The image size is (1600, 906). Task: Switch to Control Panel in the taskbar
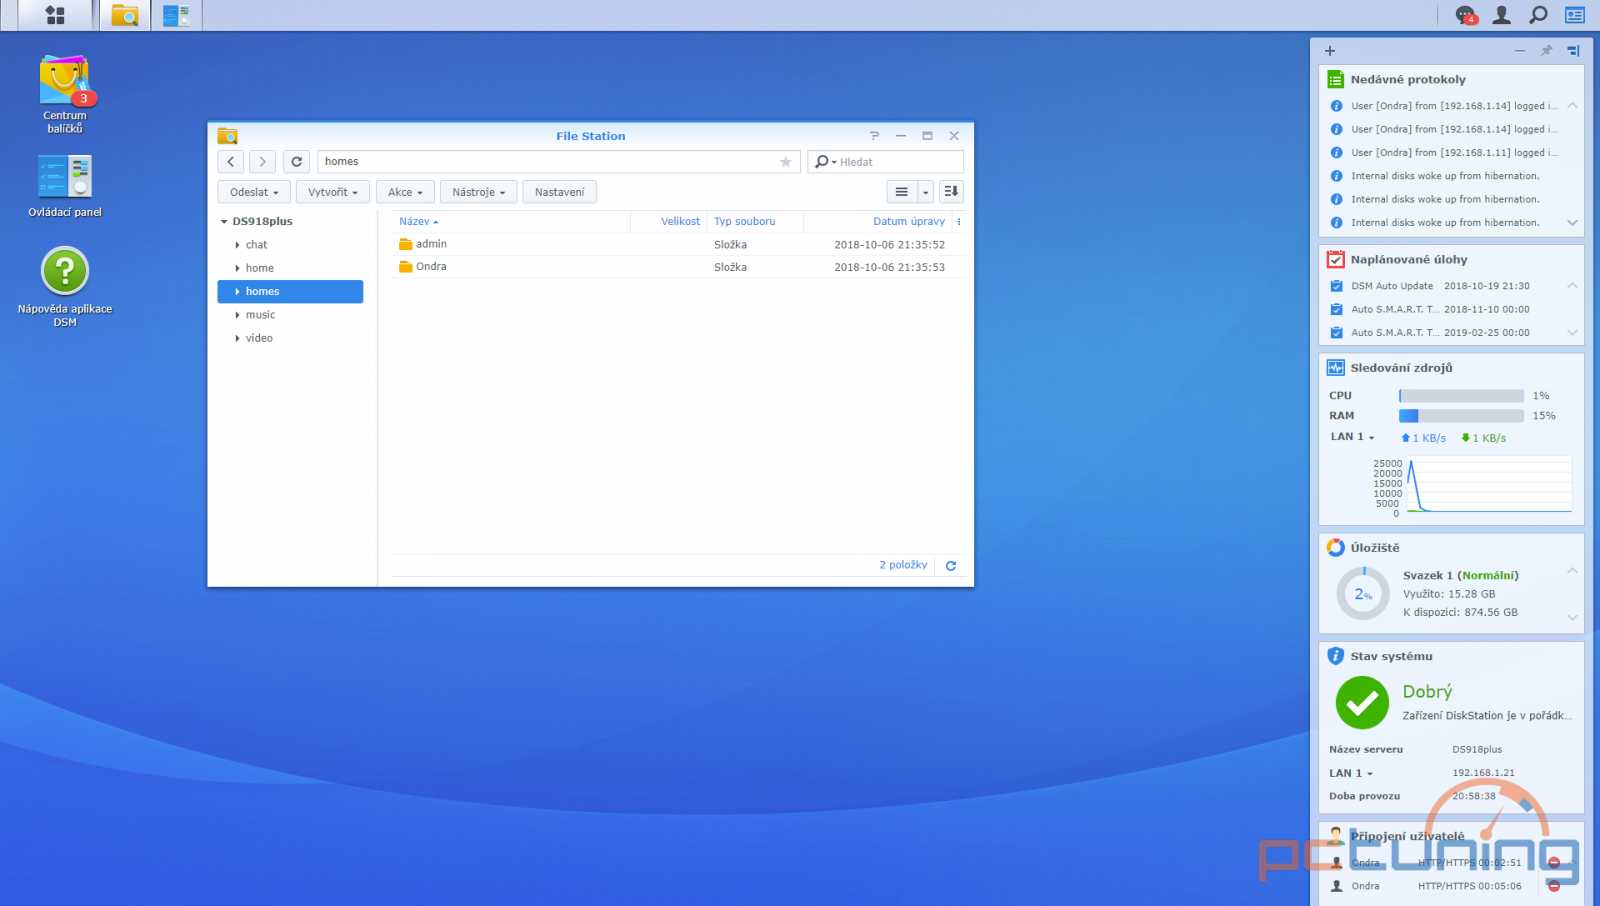[177, 15]
